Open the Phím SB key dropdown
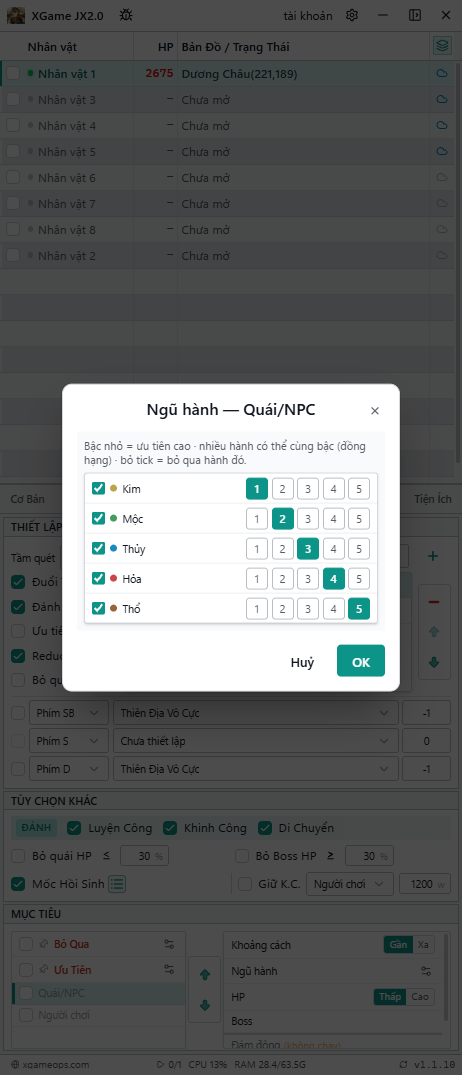The width and height of the screenshot is (462, 1075). tap(69, 713)
